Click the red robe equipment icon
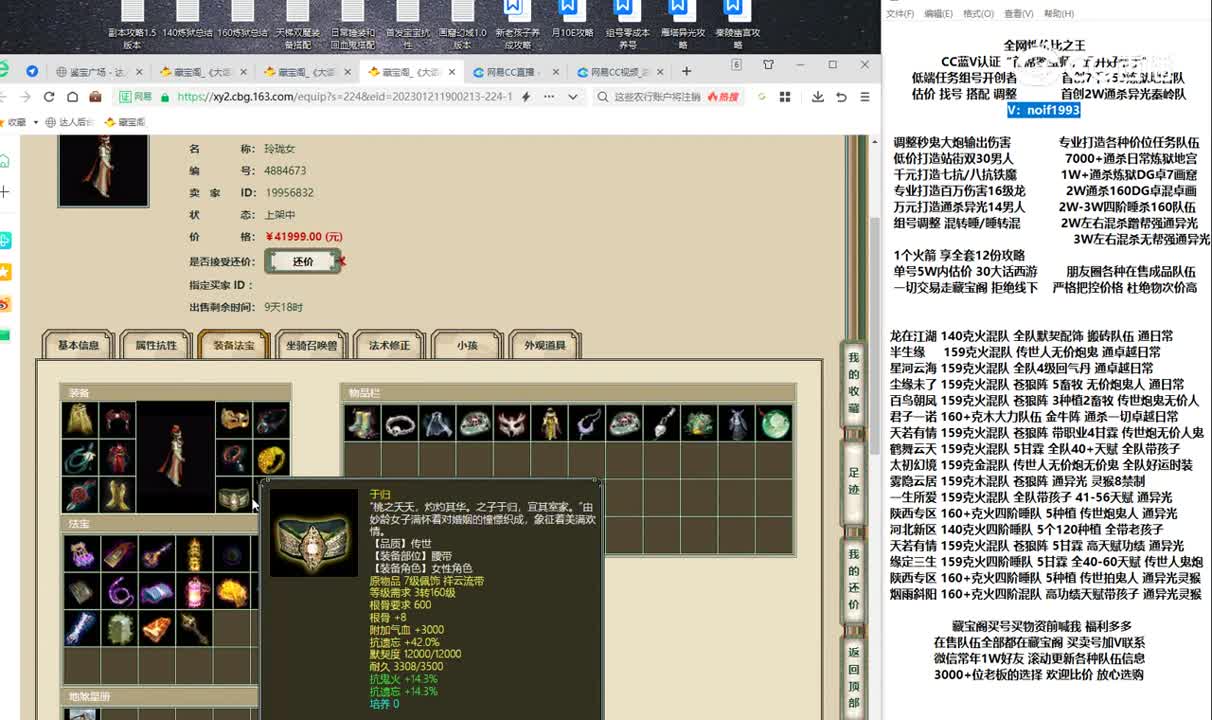 tap(117, 458)
